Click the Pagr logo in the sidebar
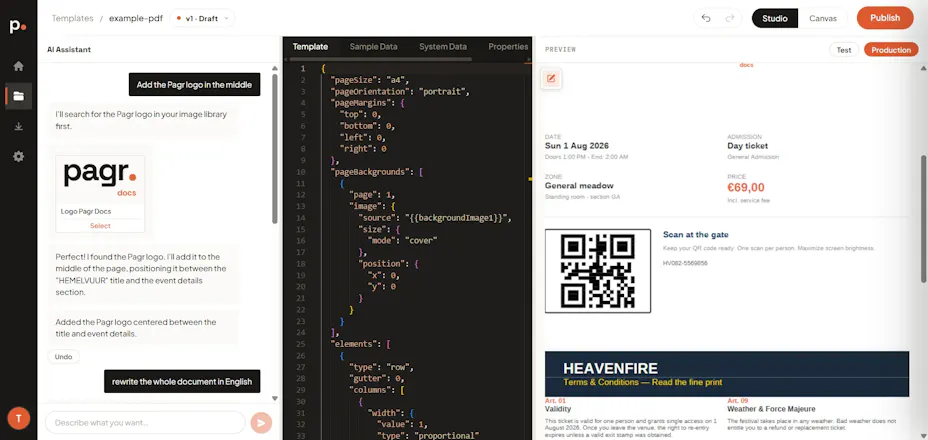Image resolution: width=928 pixels, height=440 pixels. 18,26
